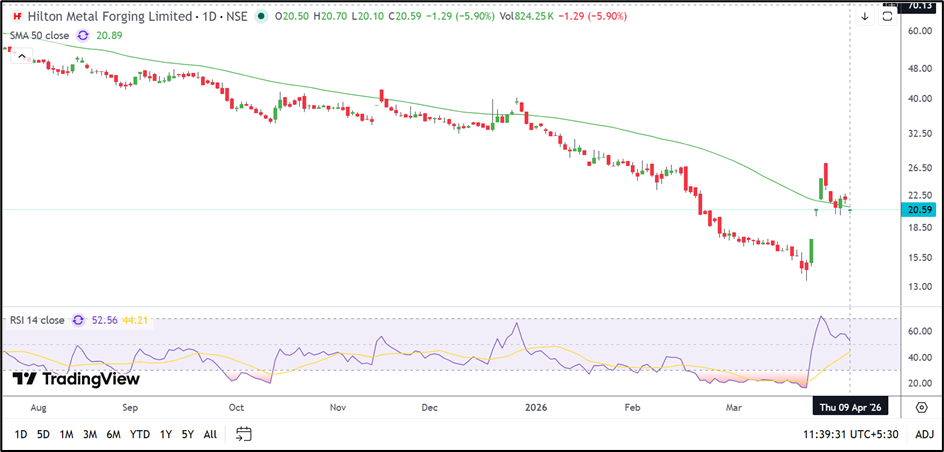Open time axis settings gear icon
This screenshot has height=452, width=944.
point(920,408)
